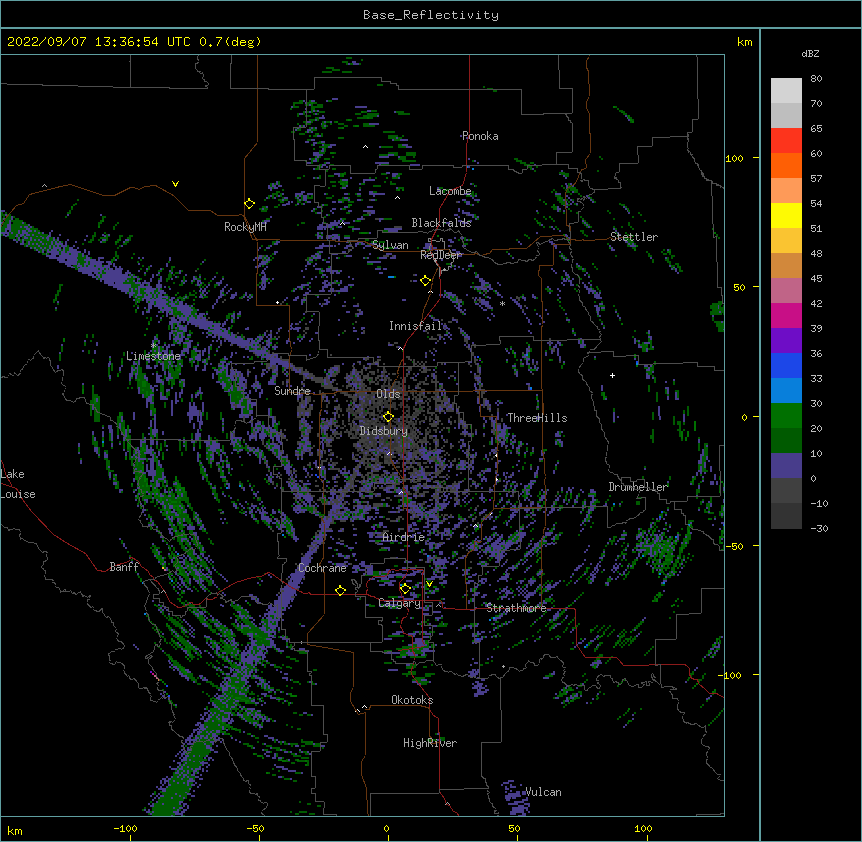Screen dimensions: 862x842
Task: Select the orange 60-57 dBZ legend swatch
Action: tap(786, 165)
